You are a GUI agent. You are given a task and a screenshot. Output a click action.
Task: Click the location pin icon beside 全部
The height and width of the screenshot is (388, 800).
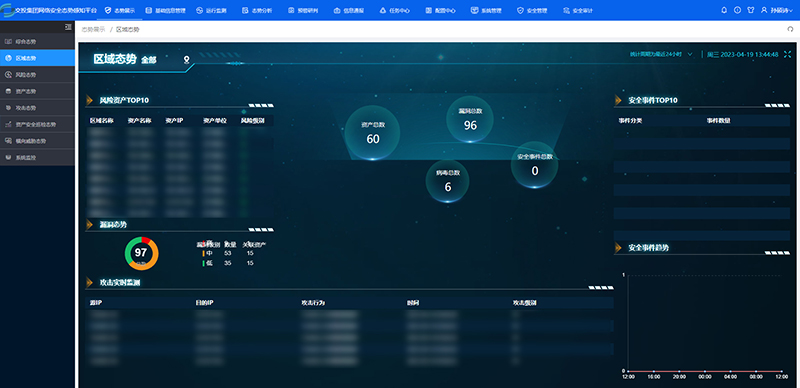coord(187,60)
